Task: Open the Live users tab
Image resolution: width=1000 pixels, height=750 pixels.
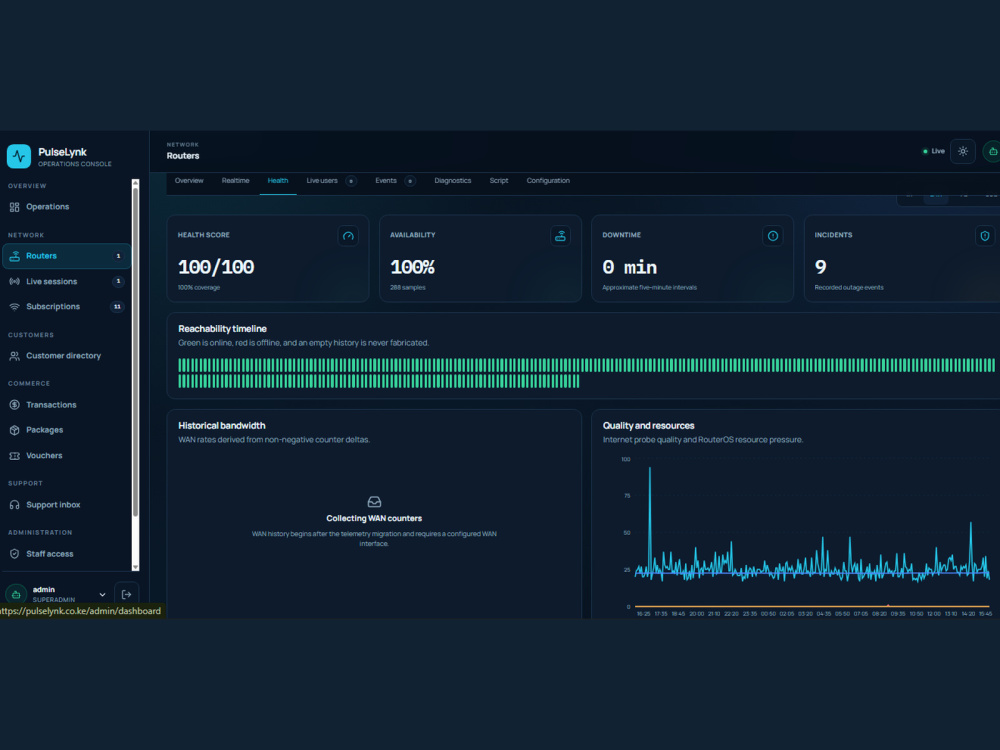Action: (x=322, y=181)
